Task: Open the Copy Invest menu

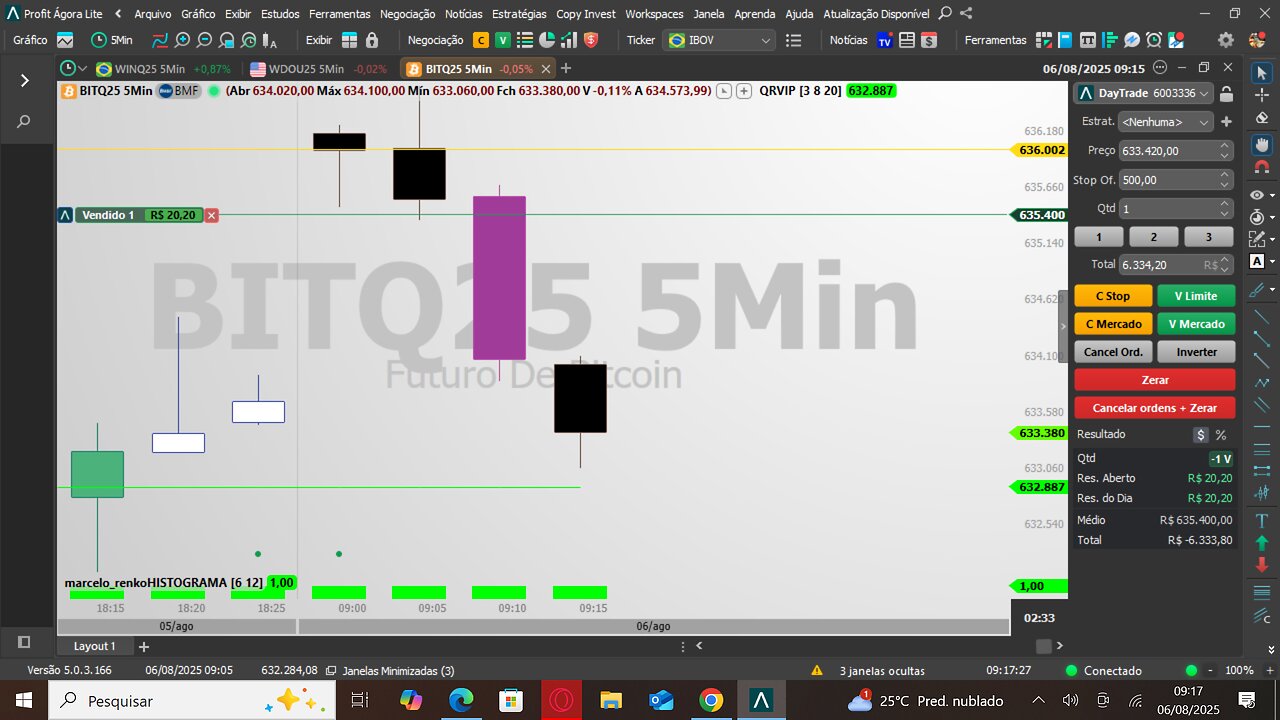Action: [x=586, y=14]
